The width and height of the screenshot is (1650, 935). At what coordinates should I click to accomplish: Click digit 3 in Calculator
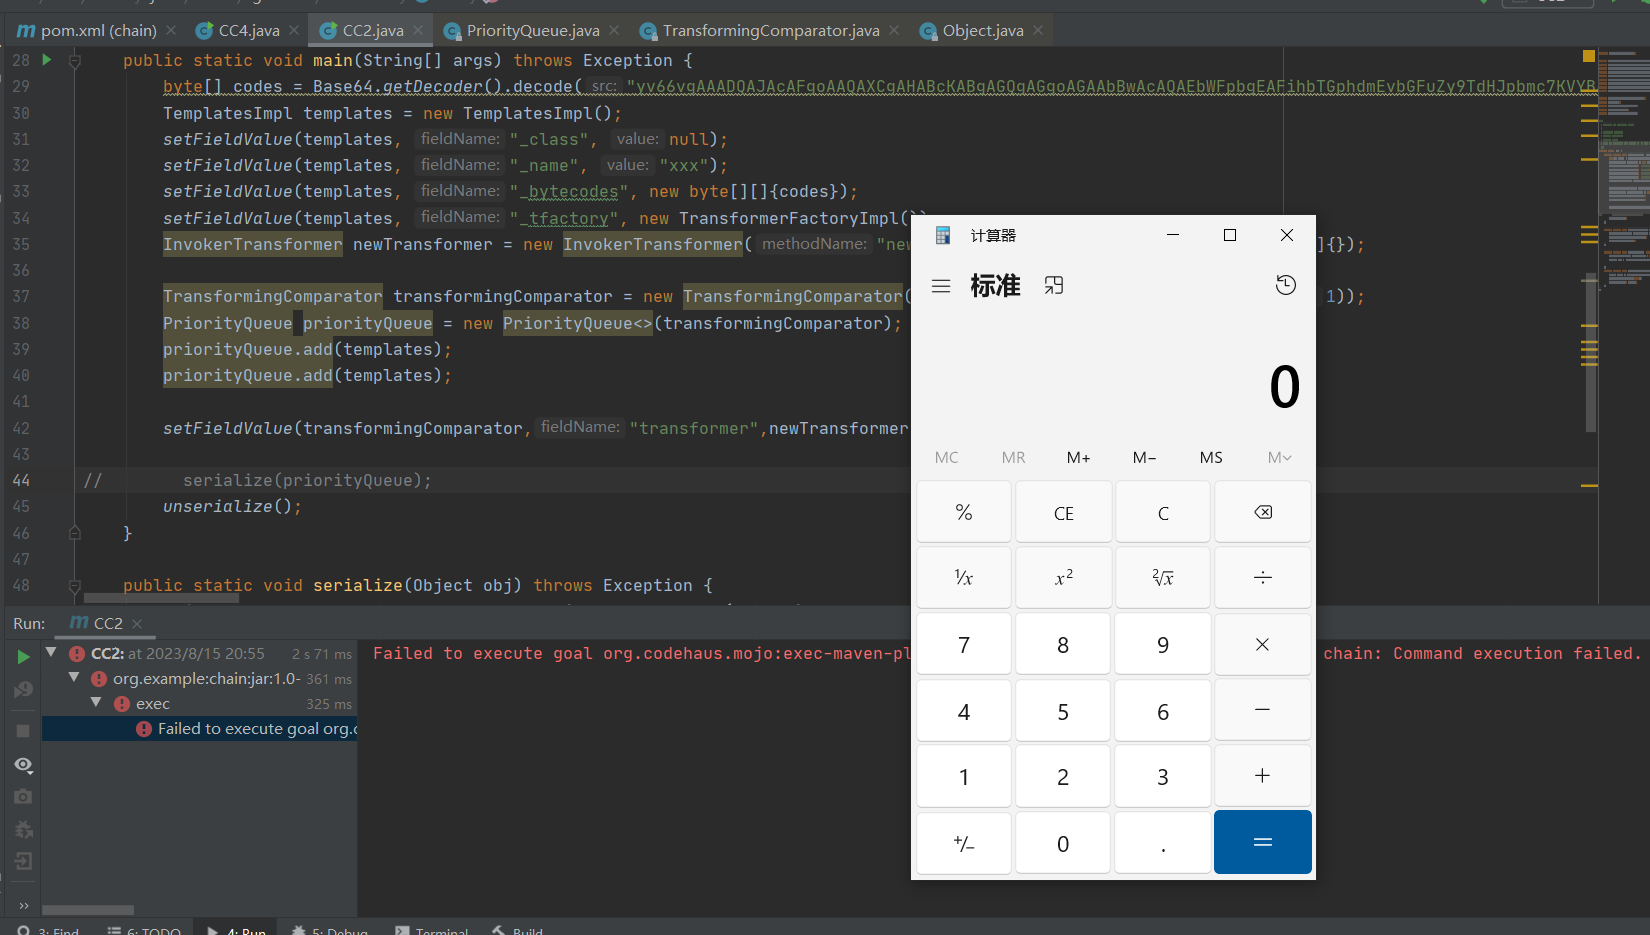[x=1163, y=776]
